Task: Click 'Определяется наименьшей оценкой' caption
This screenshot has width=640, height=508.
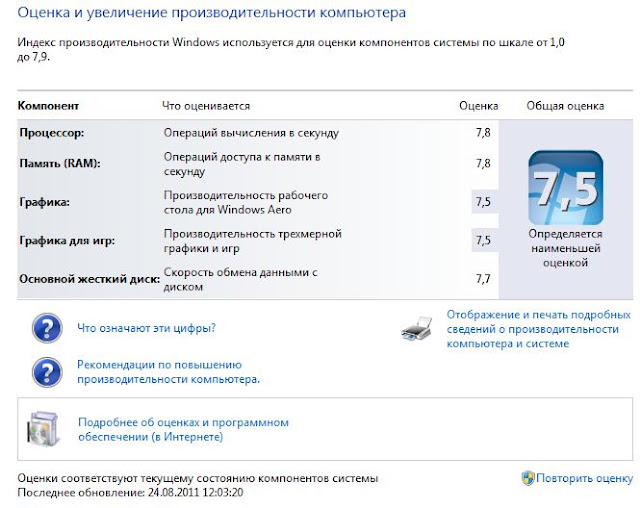Action: point(565,248)
